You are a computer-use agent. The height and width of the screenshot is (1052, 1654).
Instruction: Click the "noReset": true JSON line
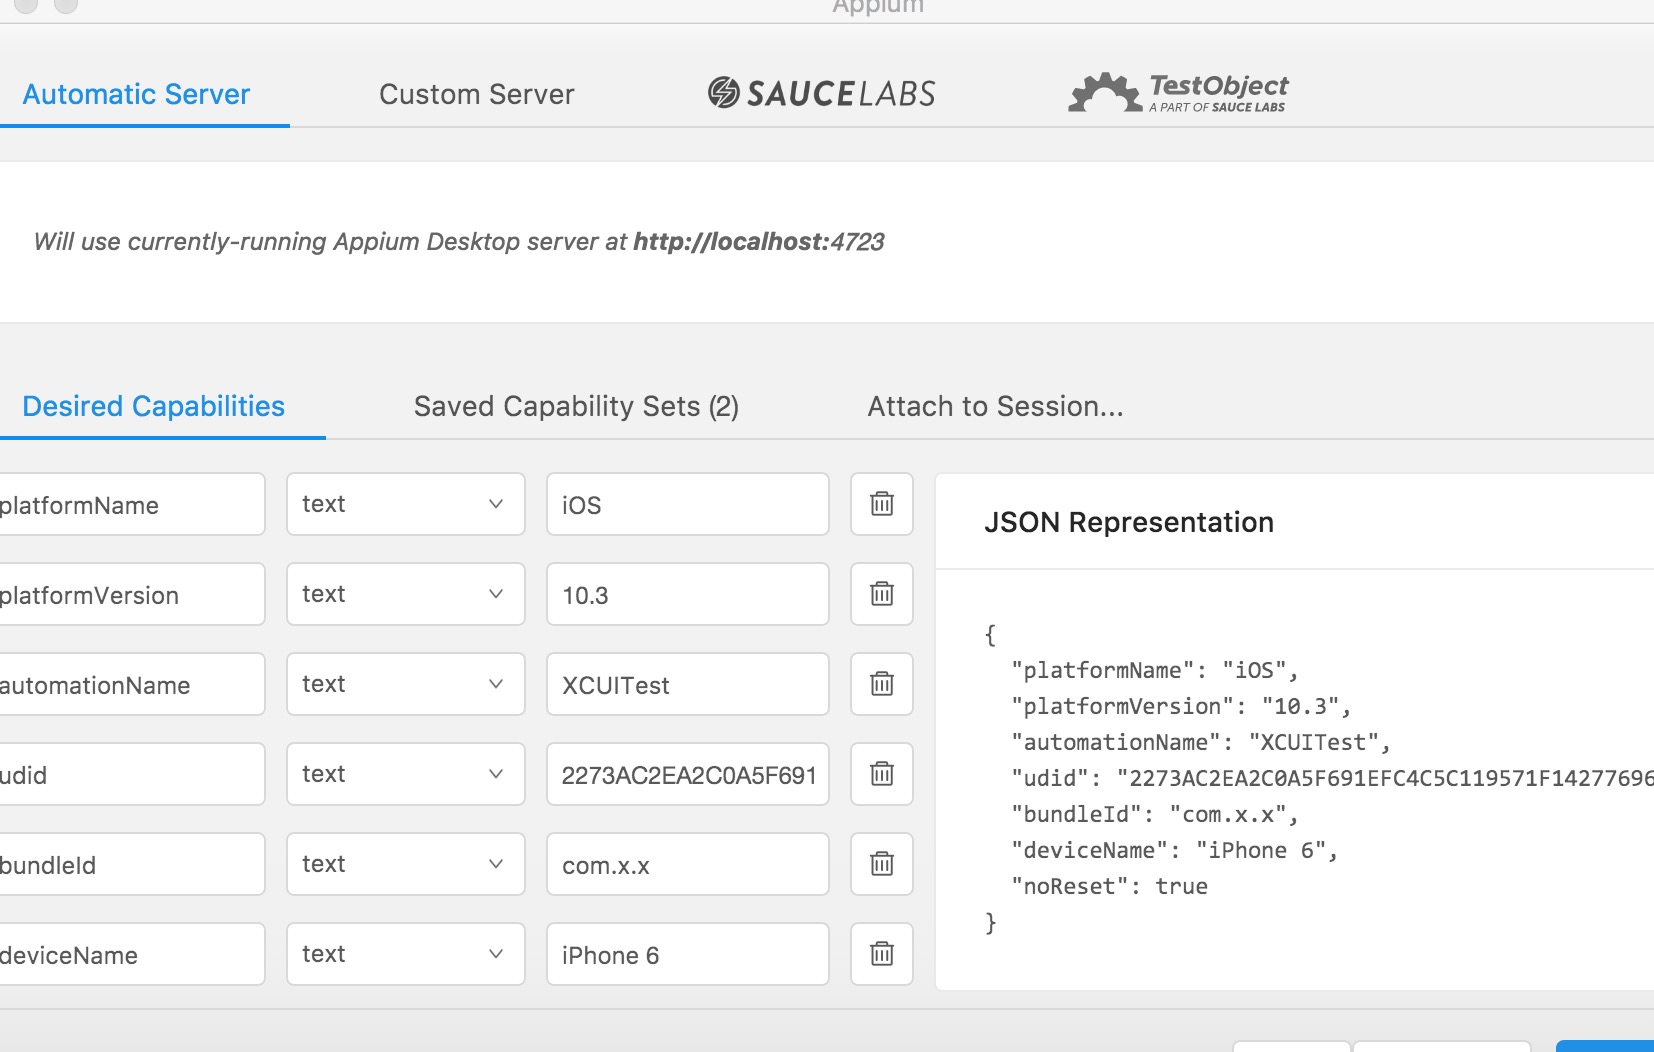[1110, 886]
